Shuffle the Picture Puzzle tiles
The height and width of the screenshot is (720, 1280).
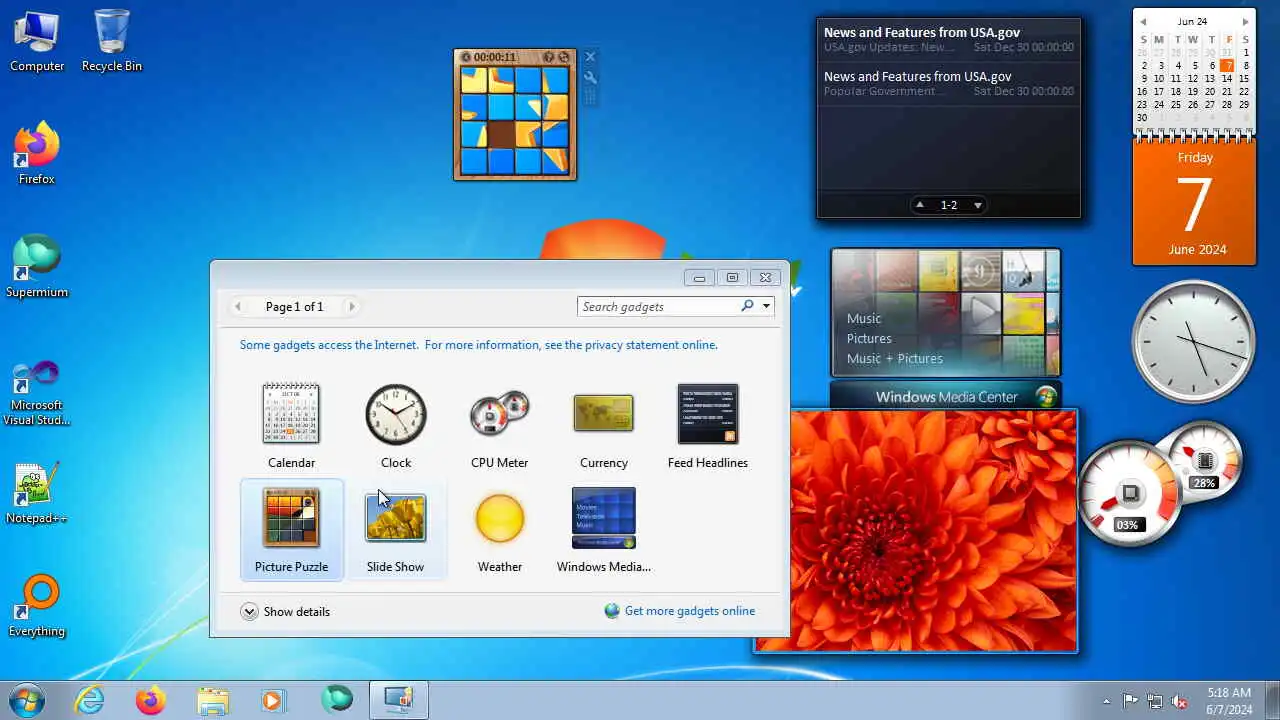pos(564,57)
